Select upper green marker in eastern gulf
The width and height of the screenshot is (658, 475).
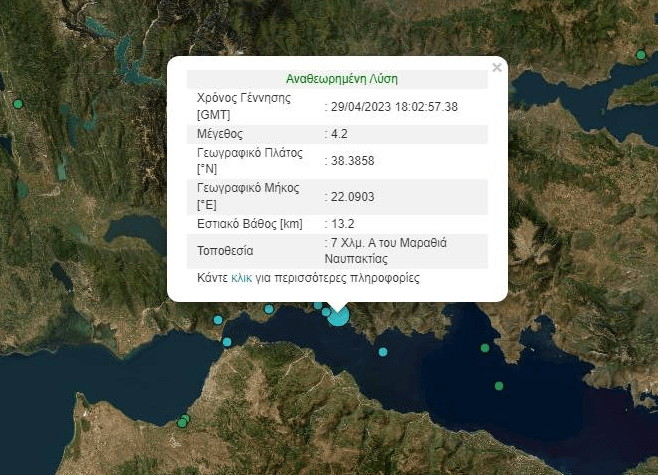[485, 348]
